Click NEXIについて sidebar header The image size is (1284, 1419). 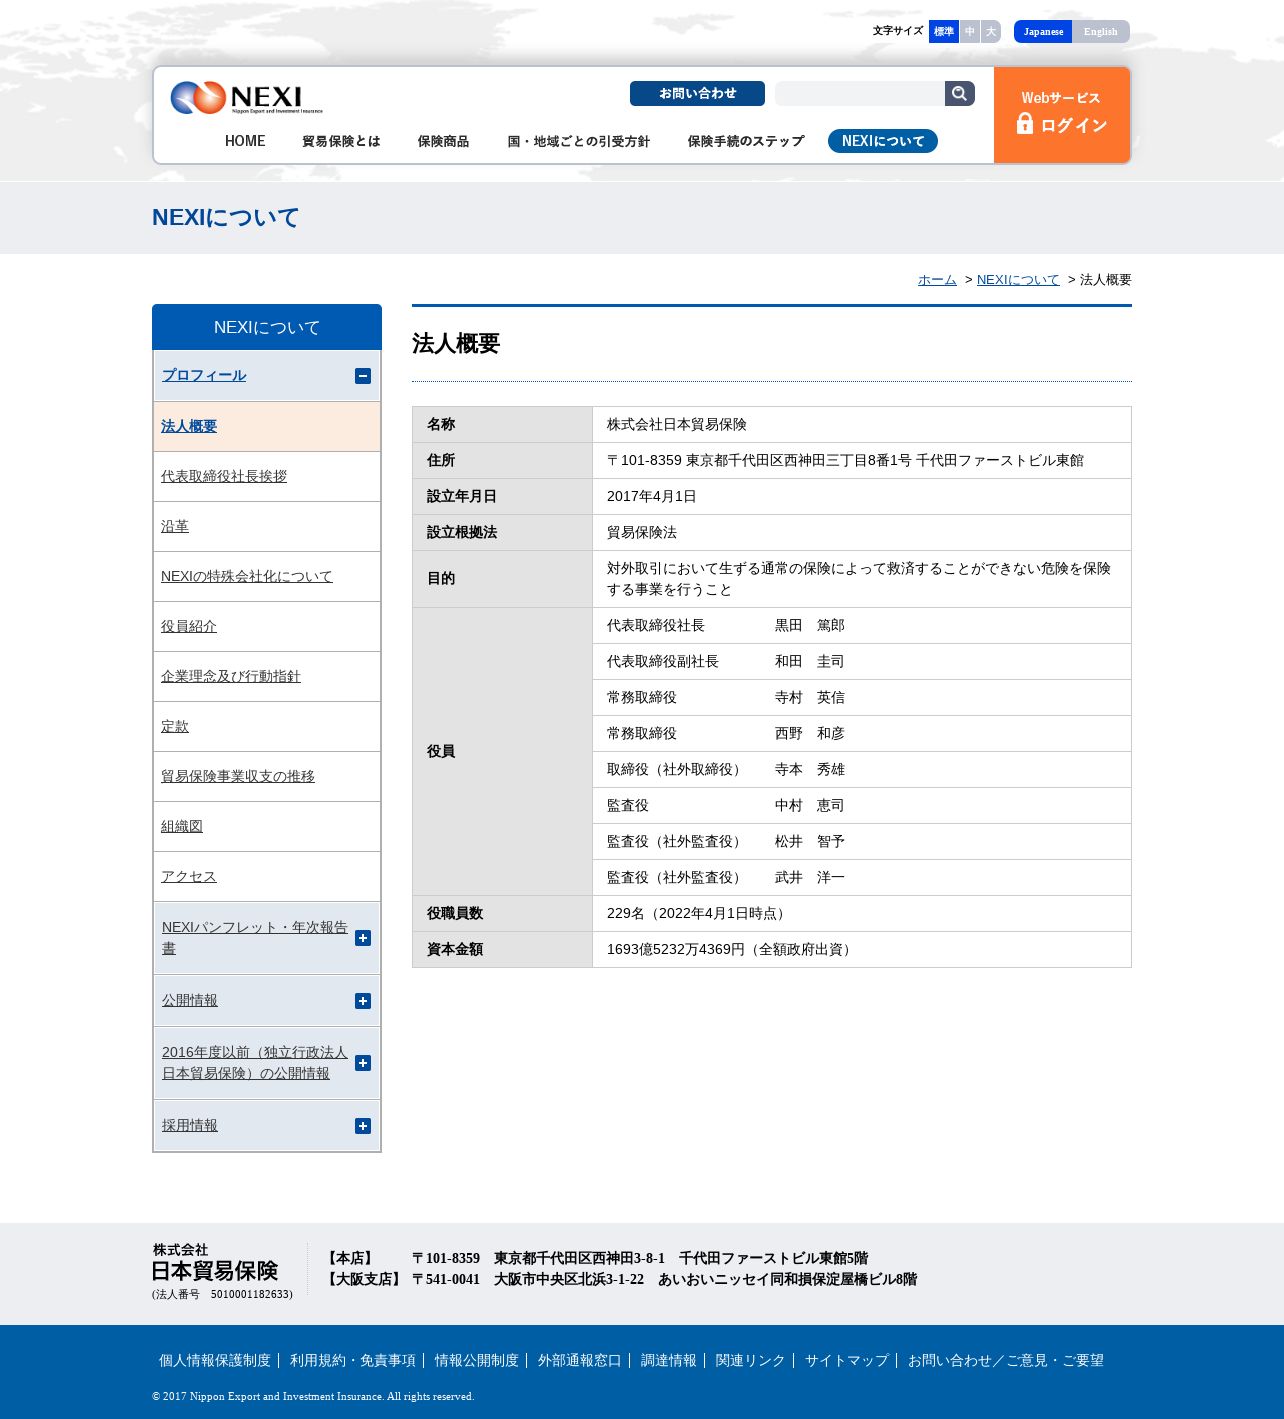pos(267,327)
